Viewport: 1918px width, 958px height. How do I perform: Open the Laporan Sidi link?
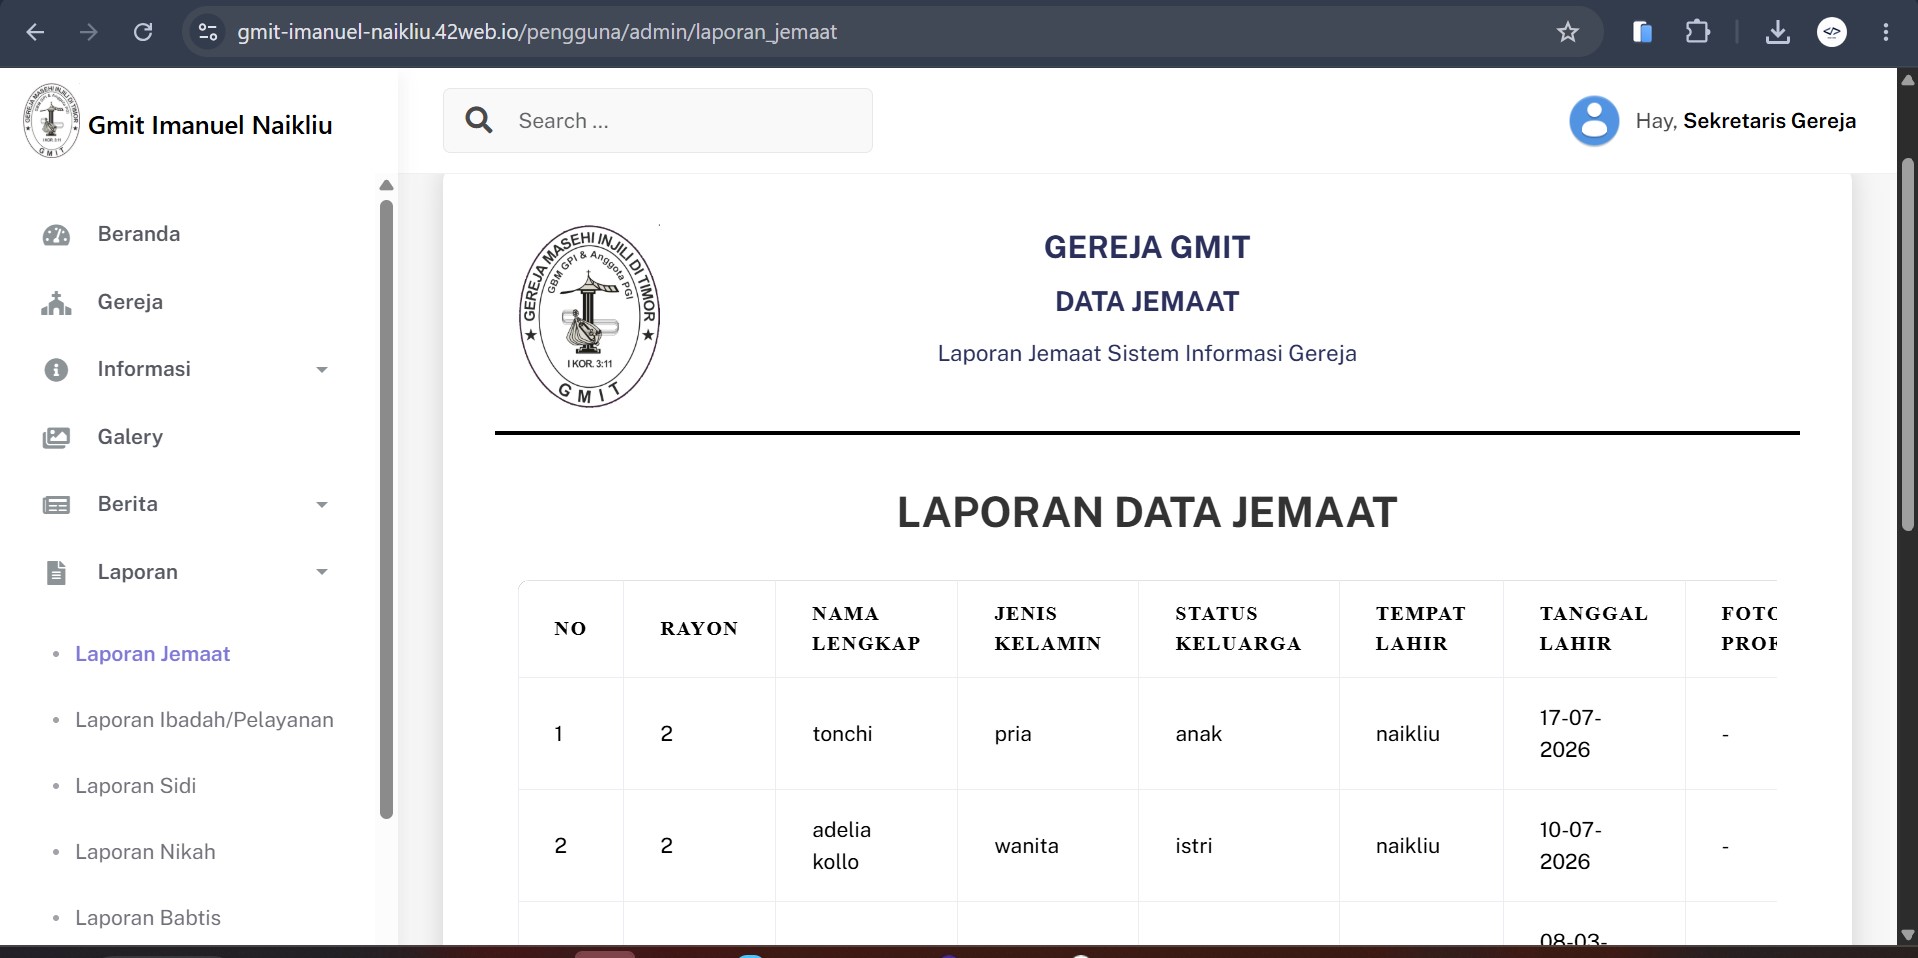[135, 786]
